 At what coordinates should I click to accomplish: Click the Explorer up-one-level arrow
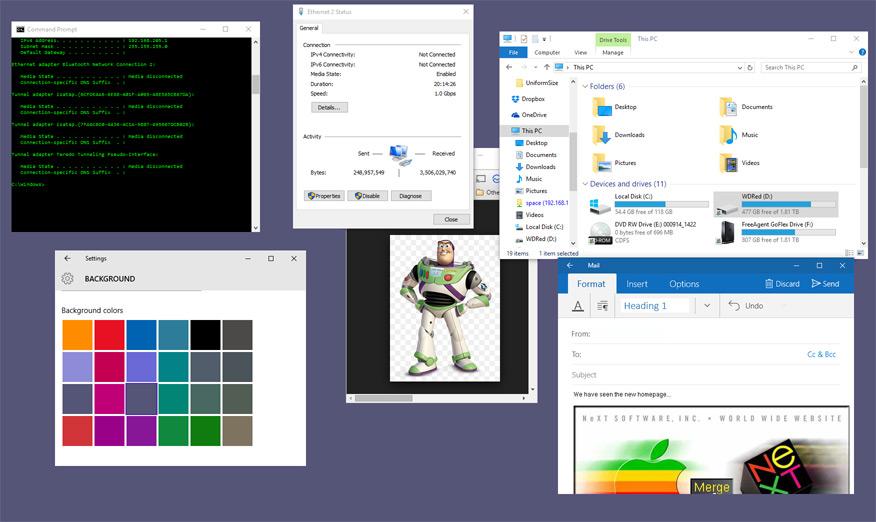pyautogui.click(x=546, y=67)
